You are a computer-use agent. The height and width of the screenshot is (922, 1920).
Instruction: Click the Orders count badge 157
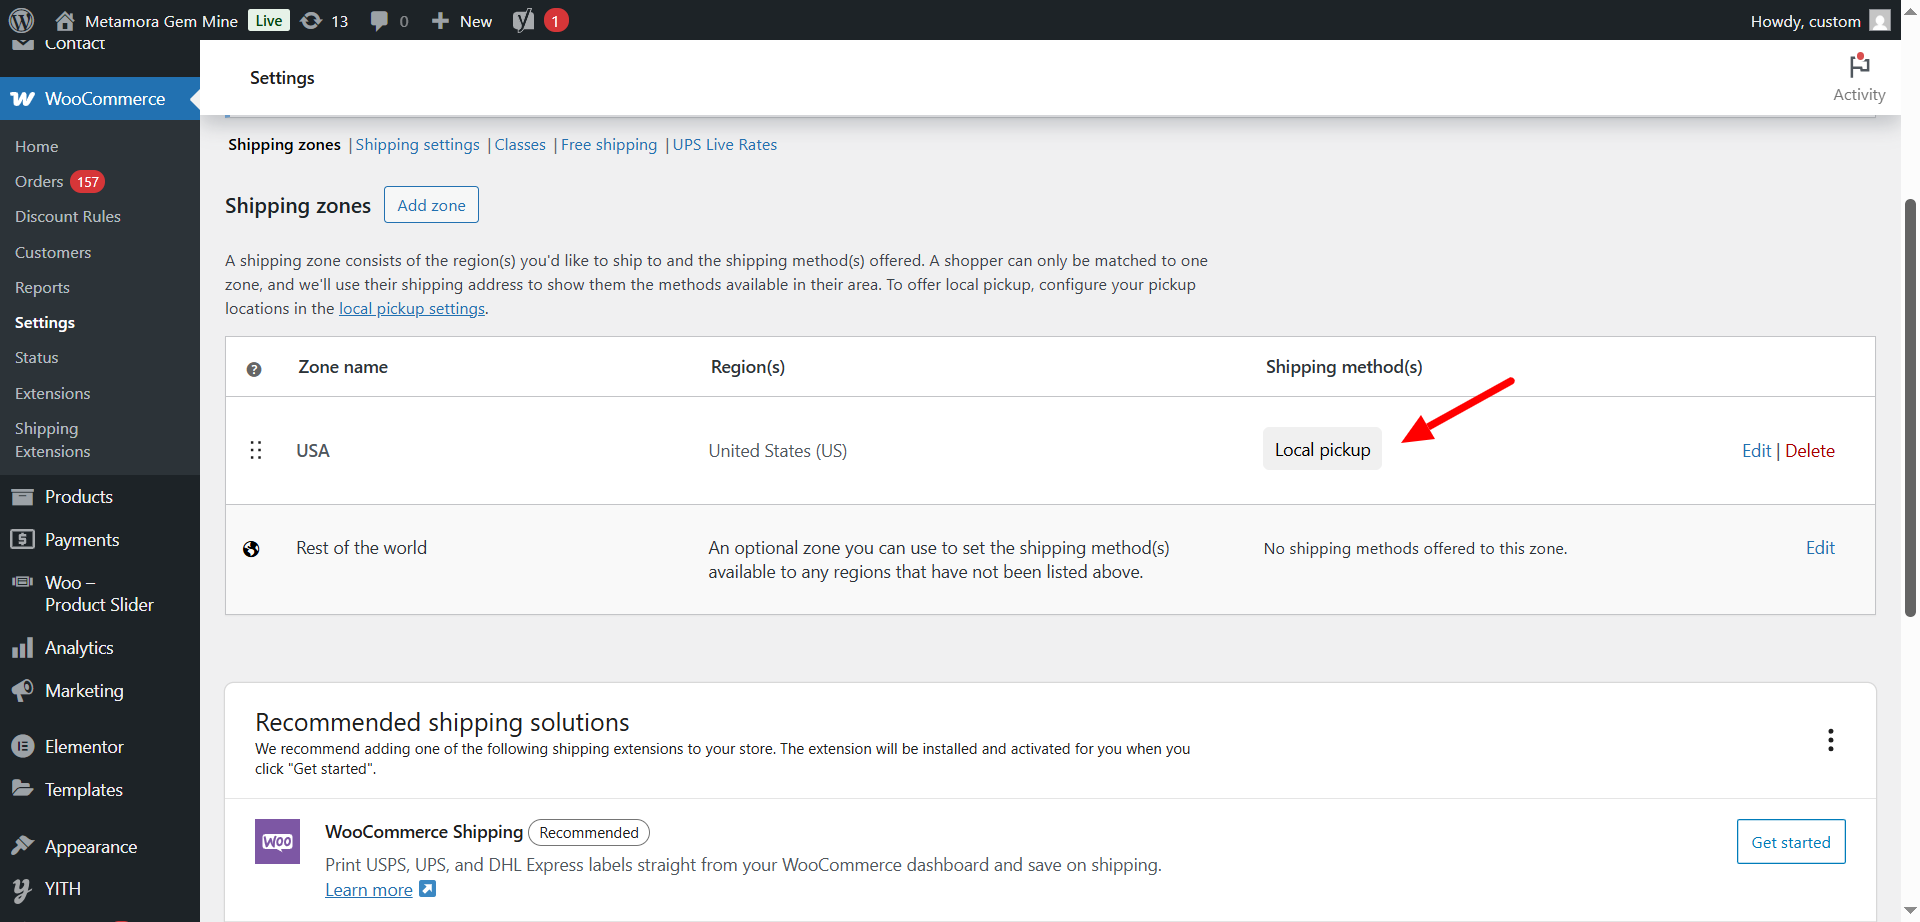88,182
